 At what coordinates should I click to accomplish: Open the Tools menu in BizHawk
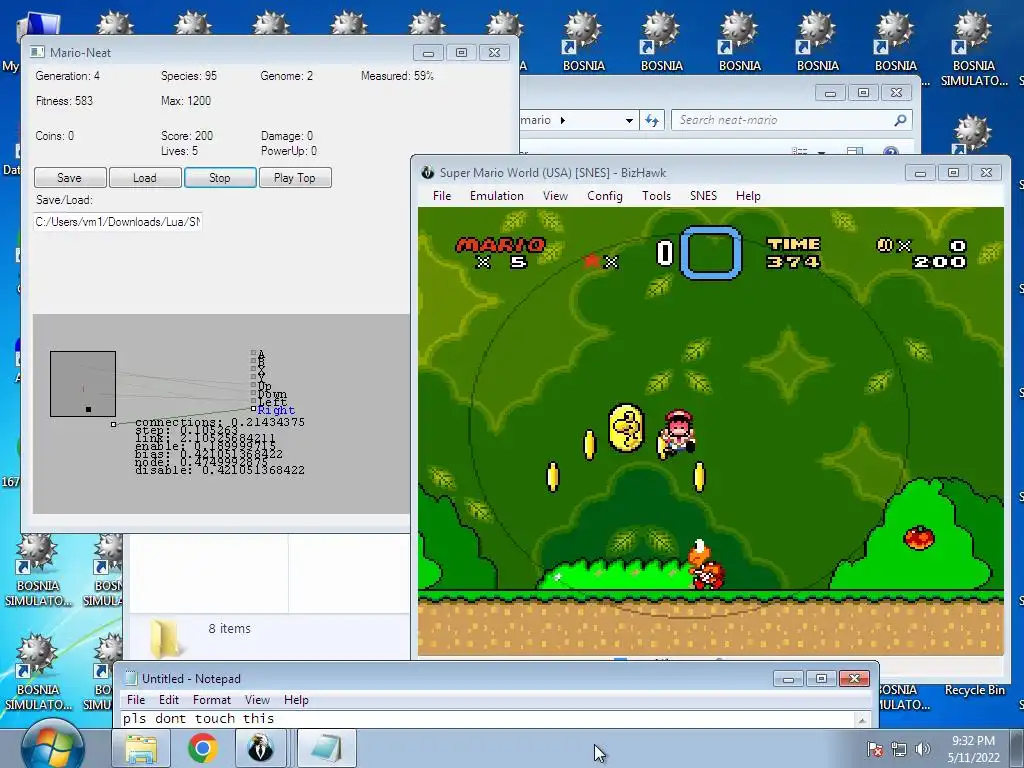(x=656, y=196)
